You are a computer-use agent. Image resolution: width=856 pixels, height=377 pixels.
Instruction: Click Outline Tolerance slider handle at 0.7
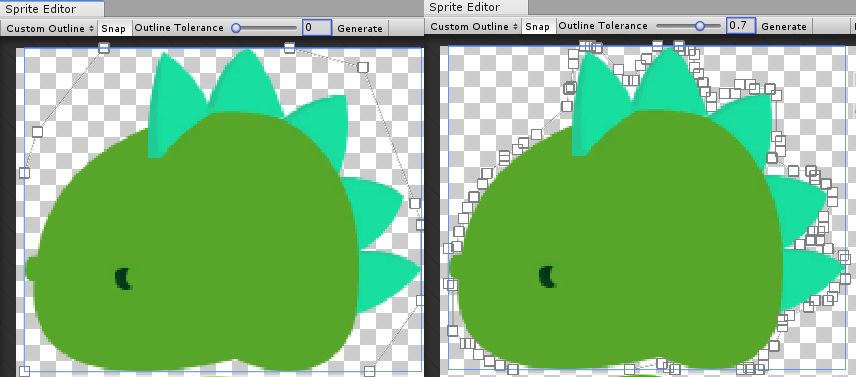coord(699,26)
